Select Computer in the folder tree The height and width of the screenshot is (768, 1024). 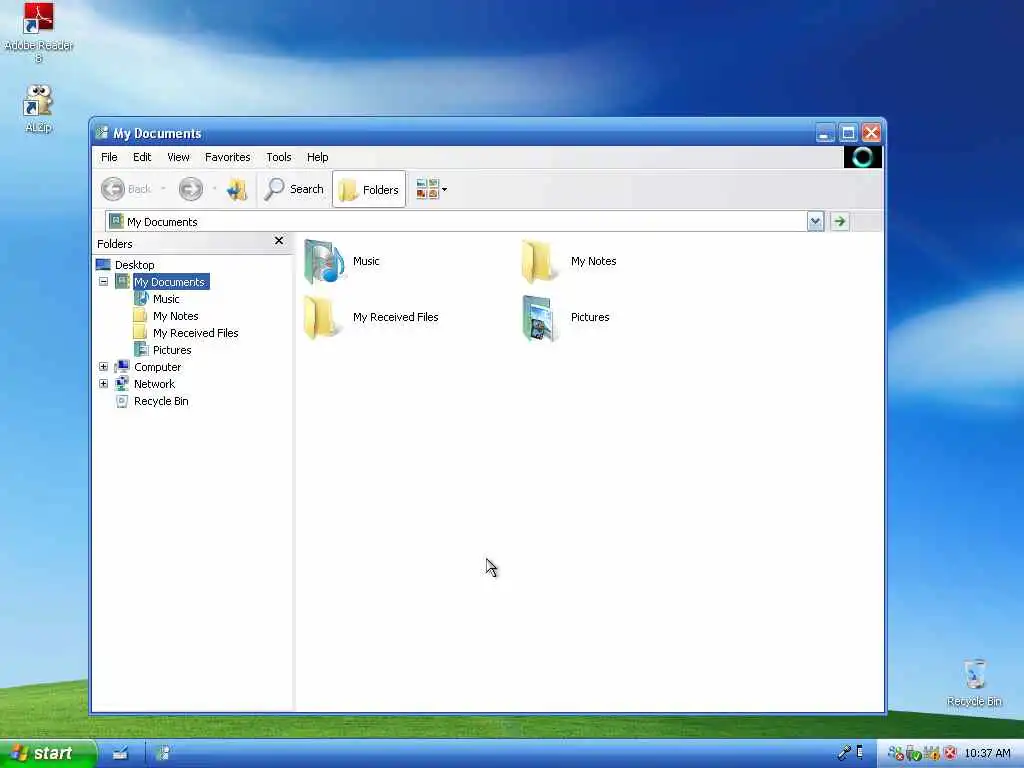click(157, 367)
